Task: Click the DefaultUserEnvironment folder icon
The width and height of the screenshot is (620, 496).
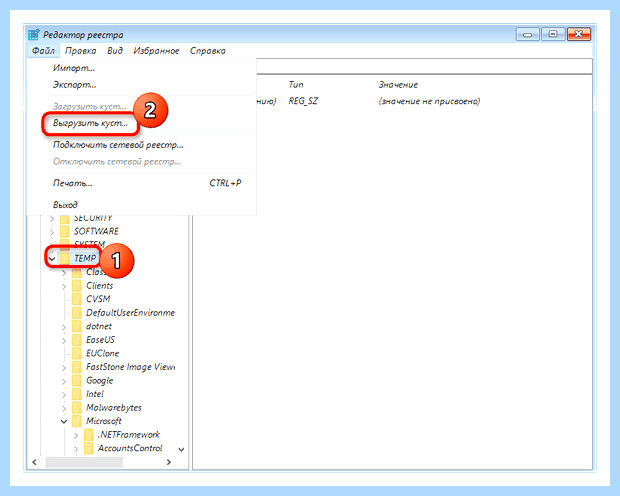Action: [x=77, y=312]
